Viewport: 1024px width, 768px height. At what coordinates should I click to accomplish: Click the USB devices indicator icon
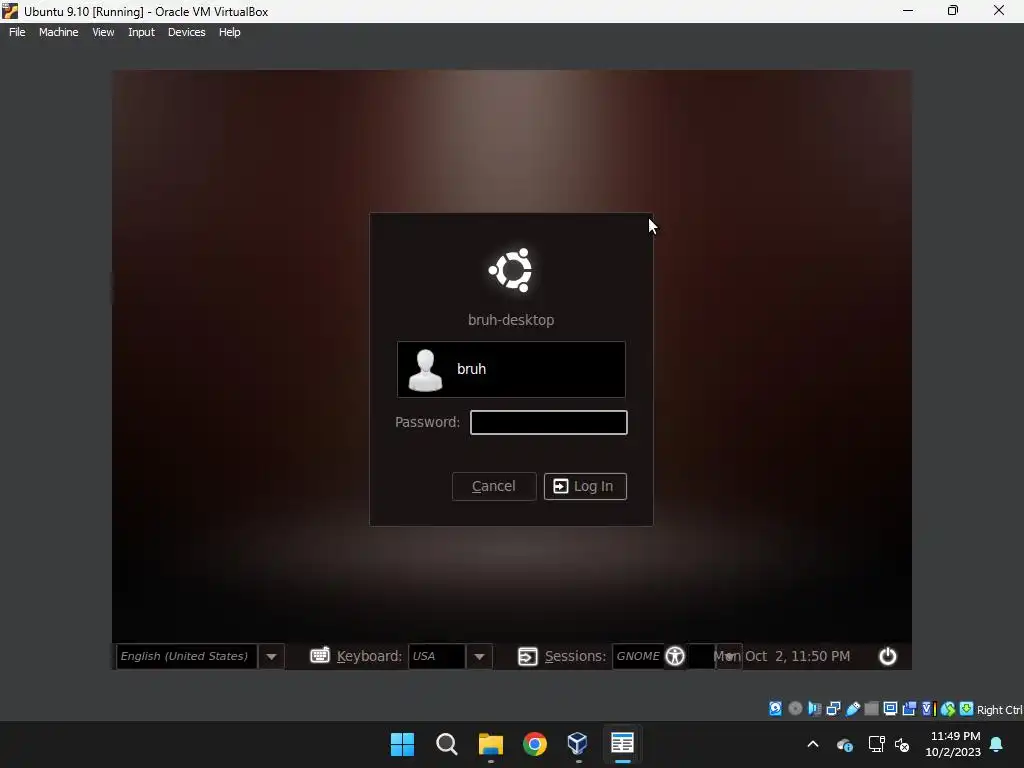pos(852,709)
